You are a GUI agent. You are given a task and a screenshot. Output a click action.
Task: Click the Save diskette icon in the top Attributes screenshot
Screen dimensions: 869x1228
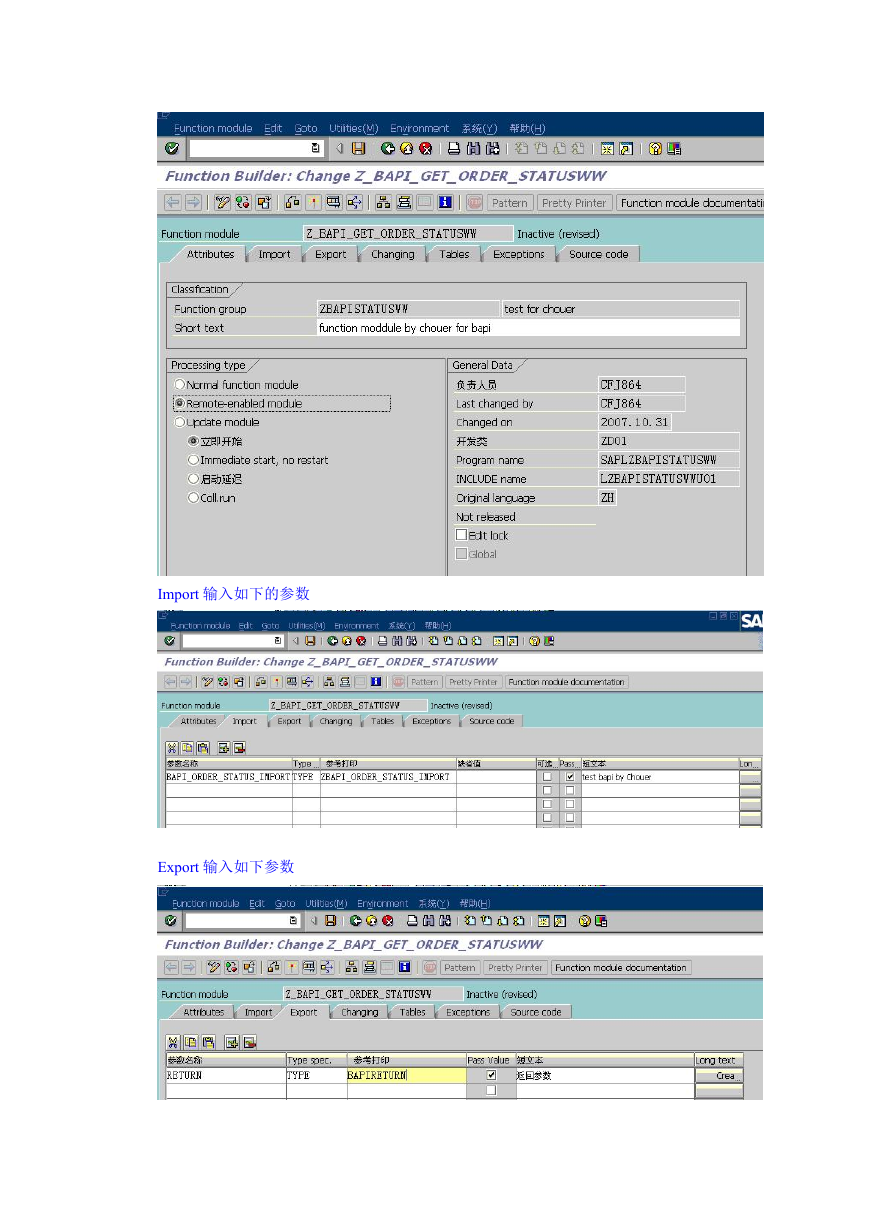[x=357, y=148]
